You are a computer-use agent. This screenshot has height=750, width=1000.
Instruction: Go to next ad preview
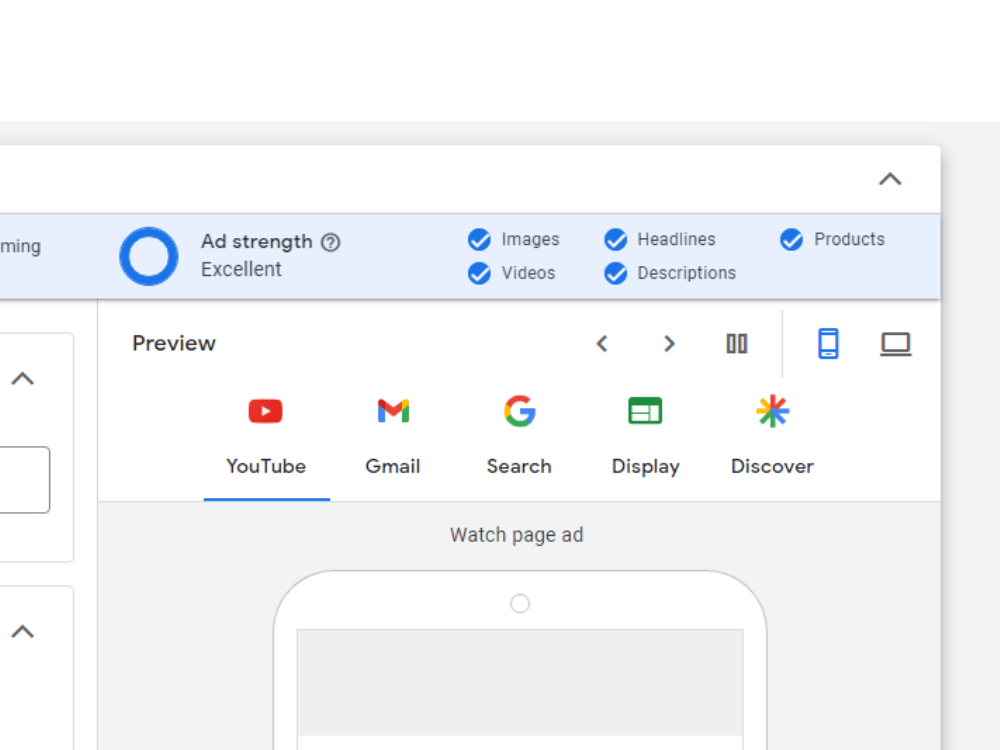coord(669,344)
